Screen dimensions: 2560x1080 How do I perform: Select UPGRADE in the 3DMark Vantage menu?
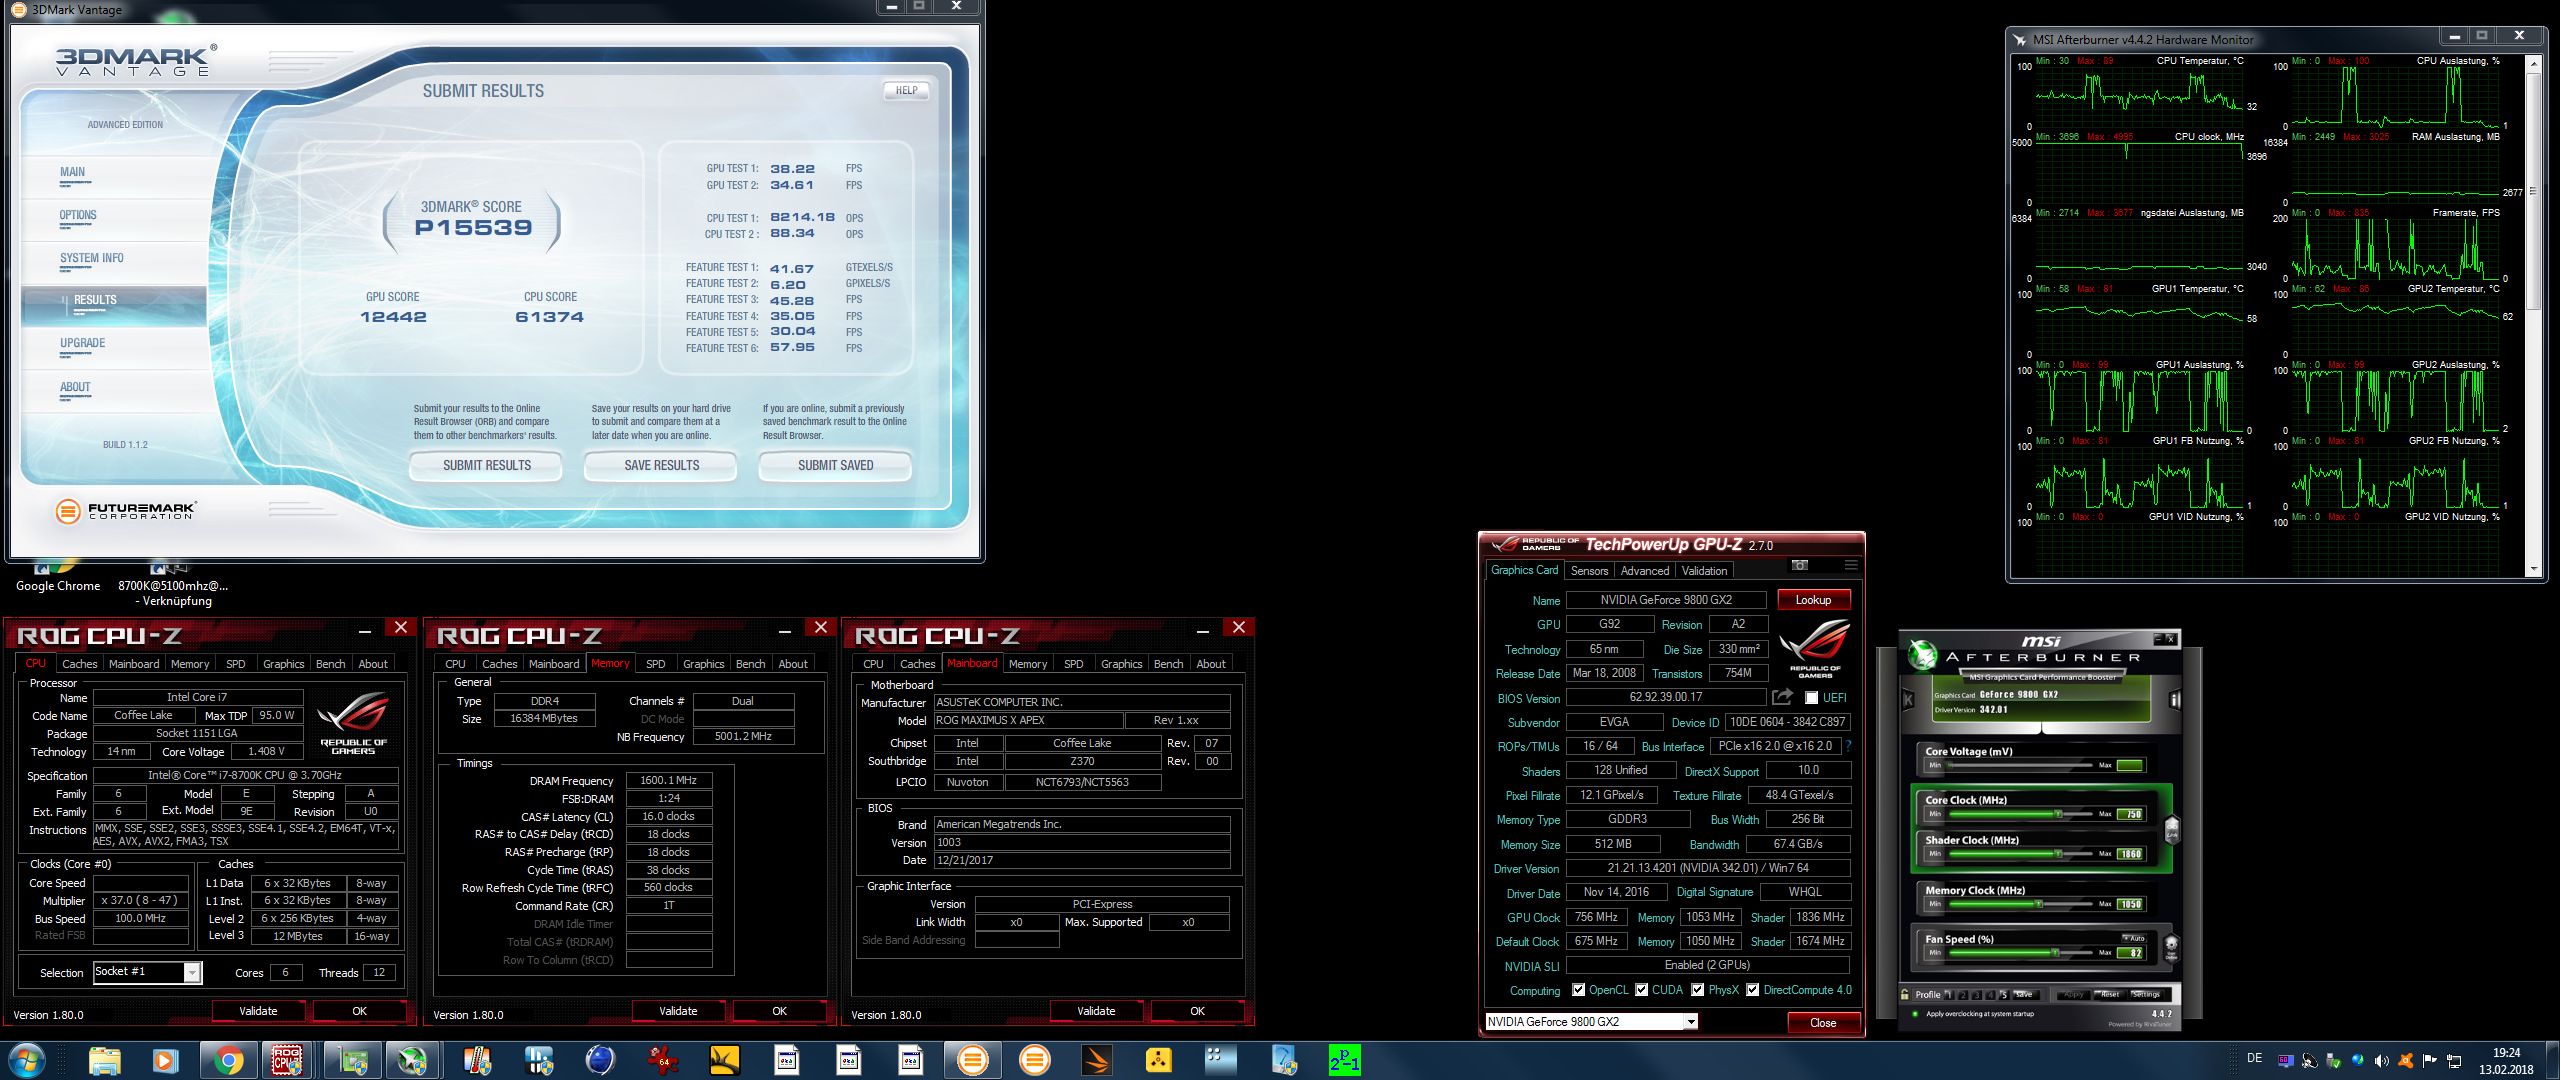[x=82, y=343]
